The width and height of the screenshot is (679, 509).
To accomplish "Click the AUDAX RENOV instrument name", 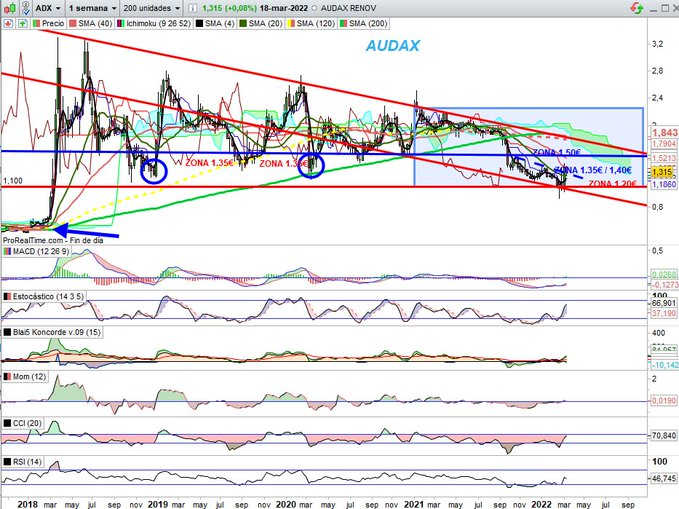I will click(x=349, y=8).
